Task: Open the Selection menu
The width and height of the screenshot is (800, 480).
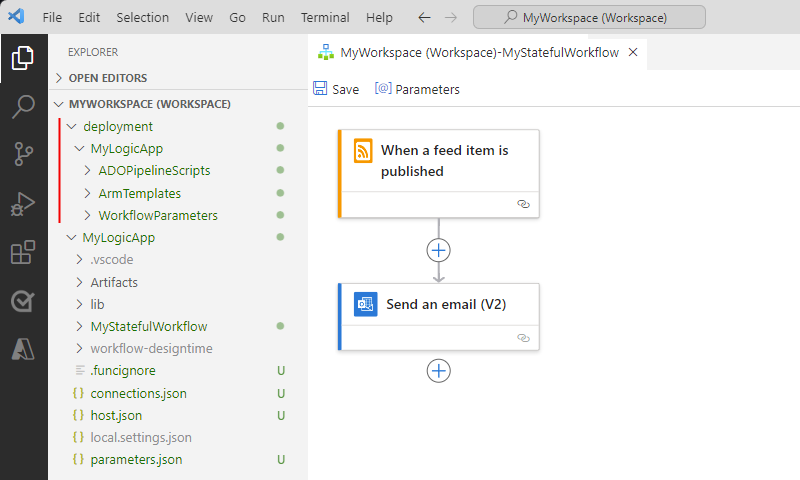Action: 142,18
